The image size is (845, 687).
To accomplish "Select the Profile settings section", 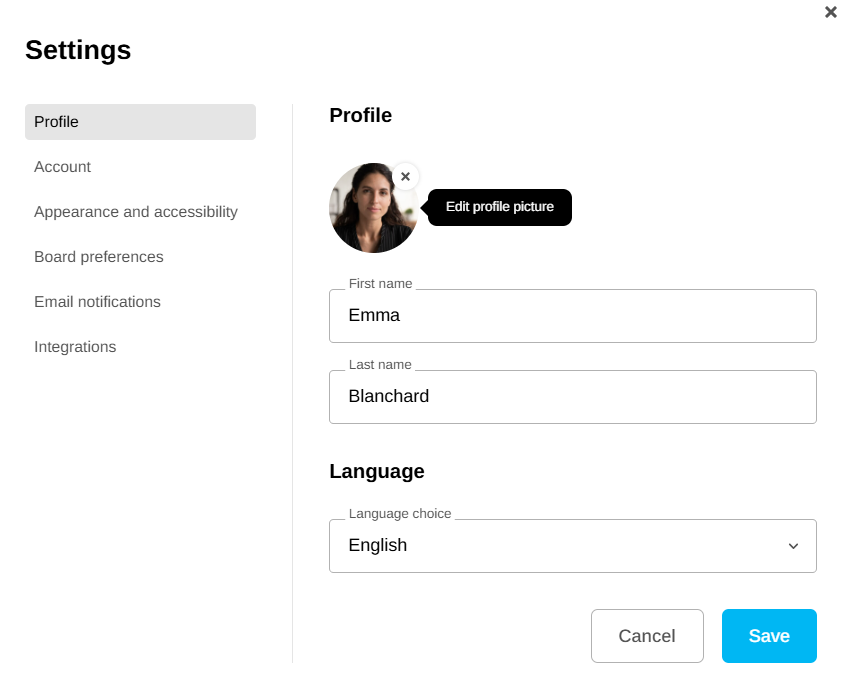I will tap(140, 122).
